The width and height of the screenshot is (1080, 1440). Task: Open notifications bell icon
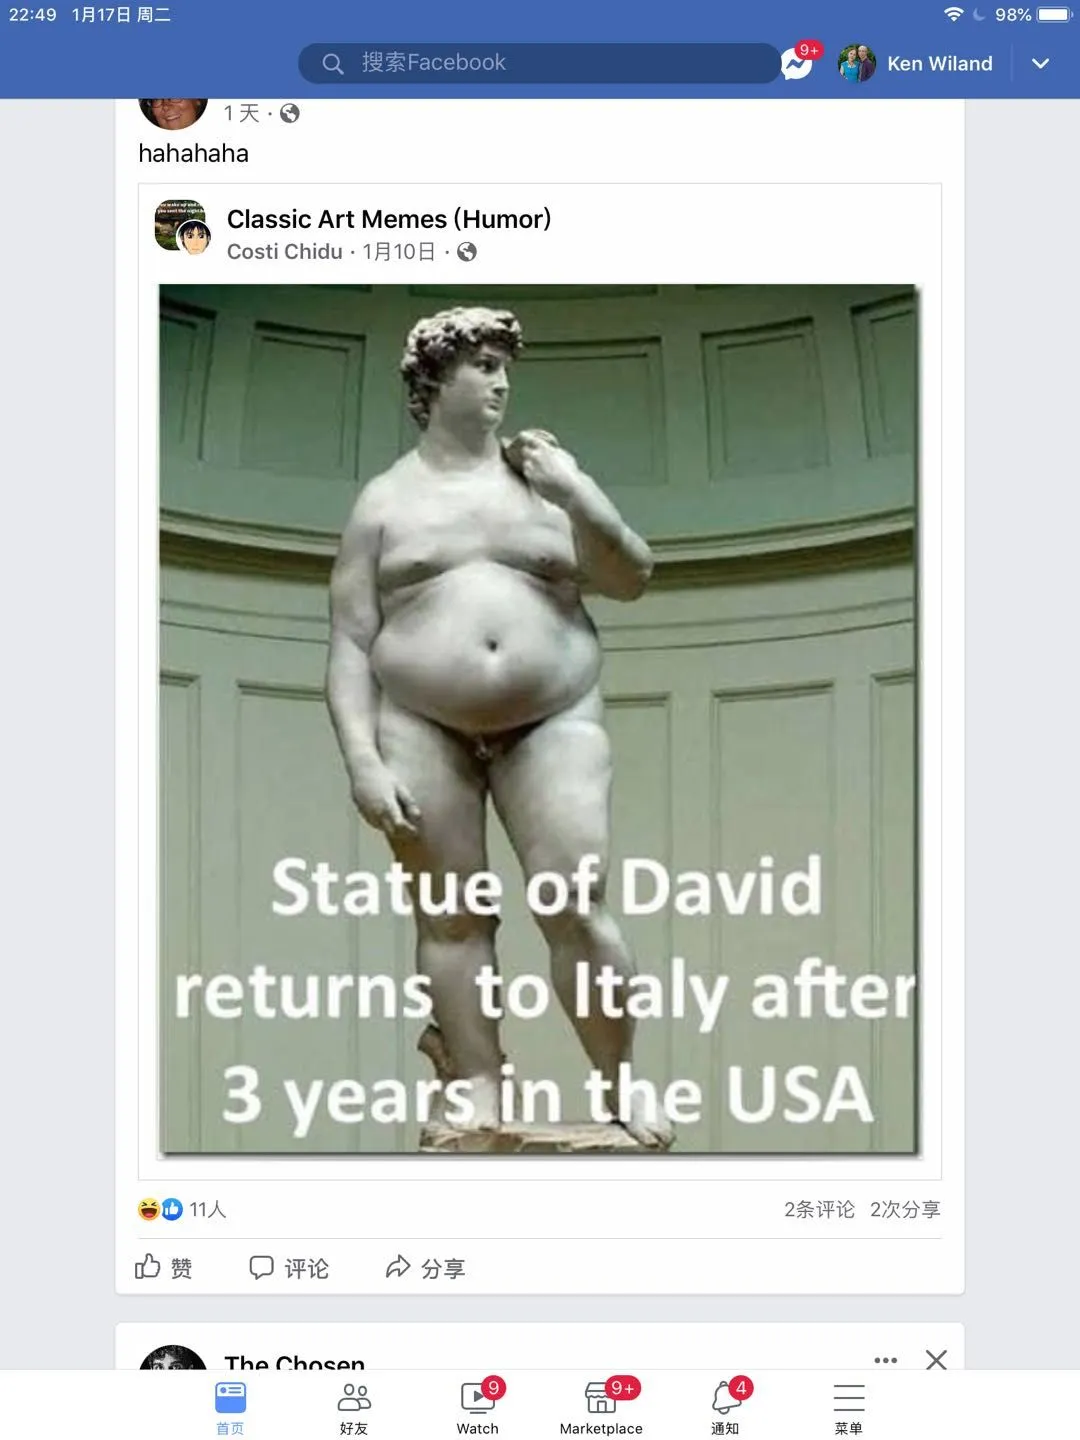[726, 1407]
